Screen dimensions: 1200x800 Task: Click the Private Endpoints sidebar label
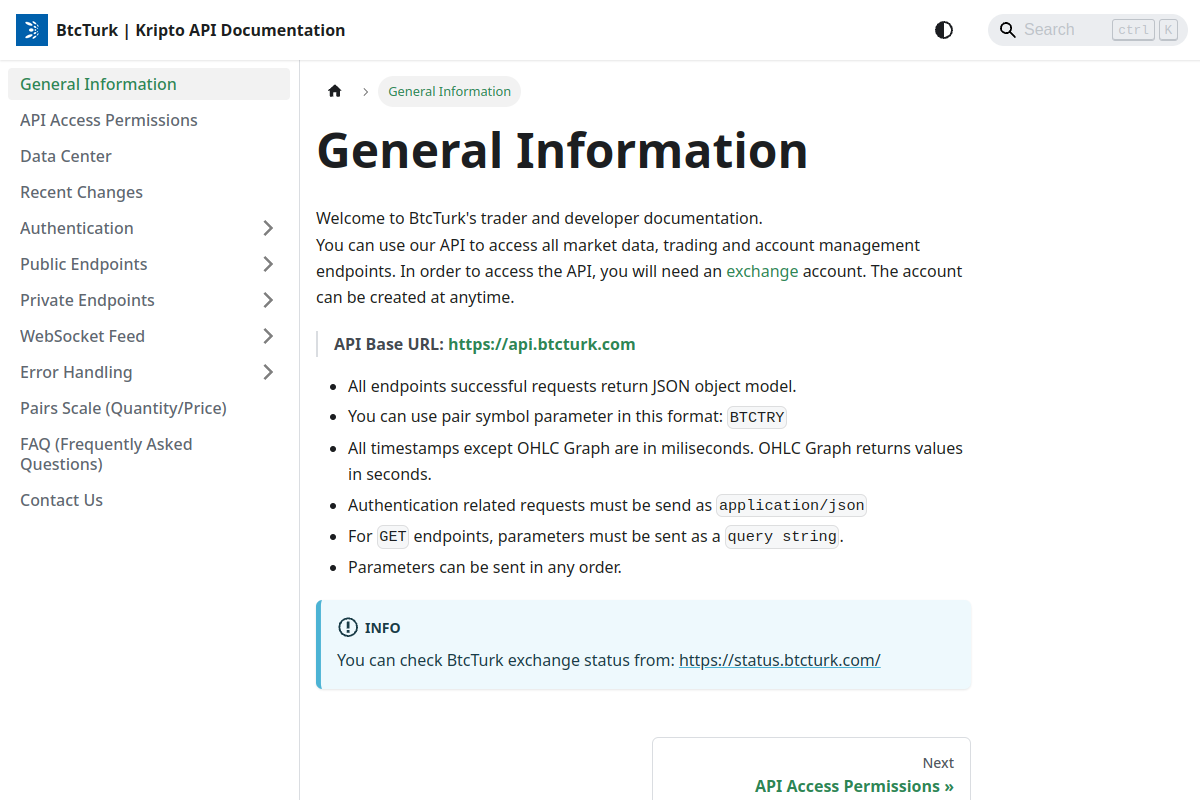pyautogui.click(x=87, y=300)
